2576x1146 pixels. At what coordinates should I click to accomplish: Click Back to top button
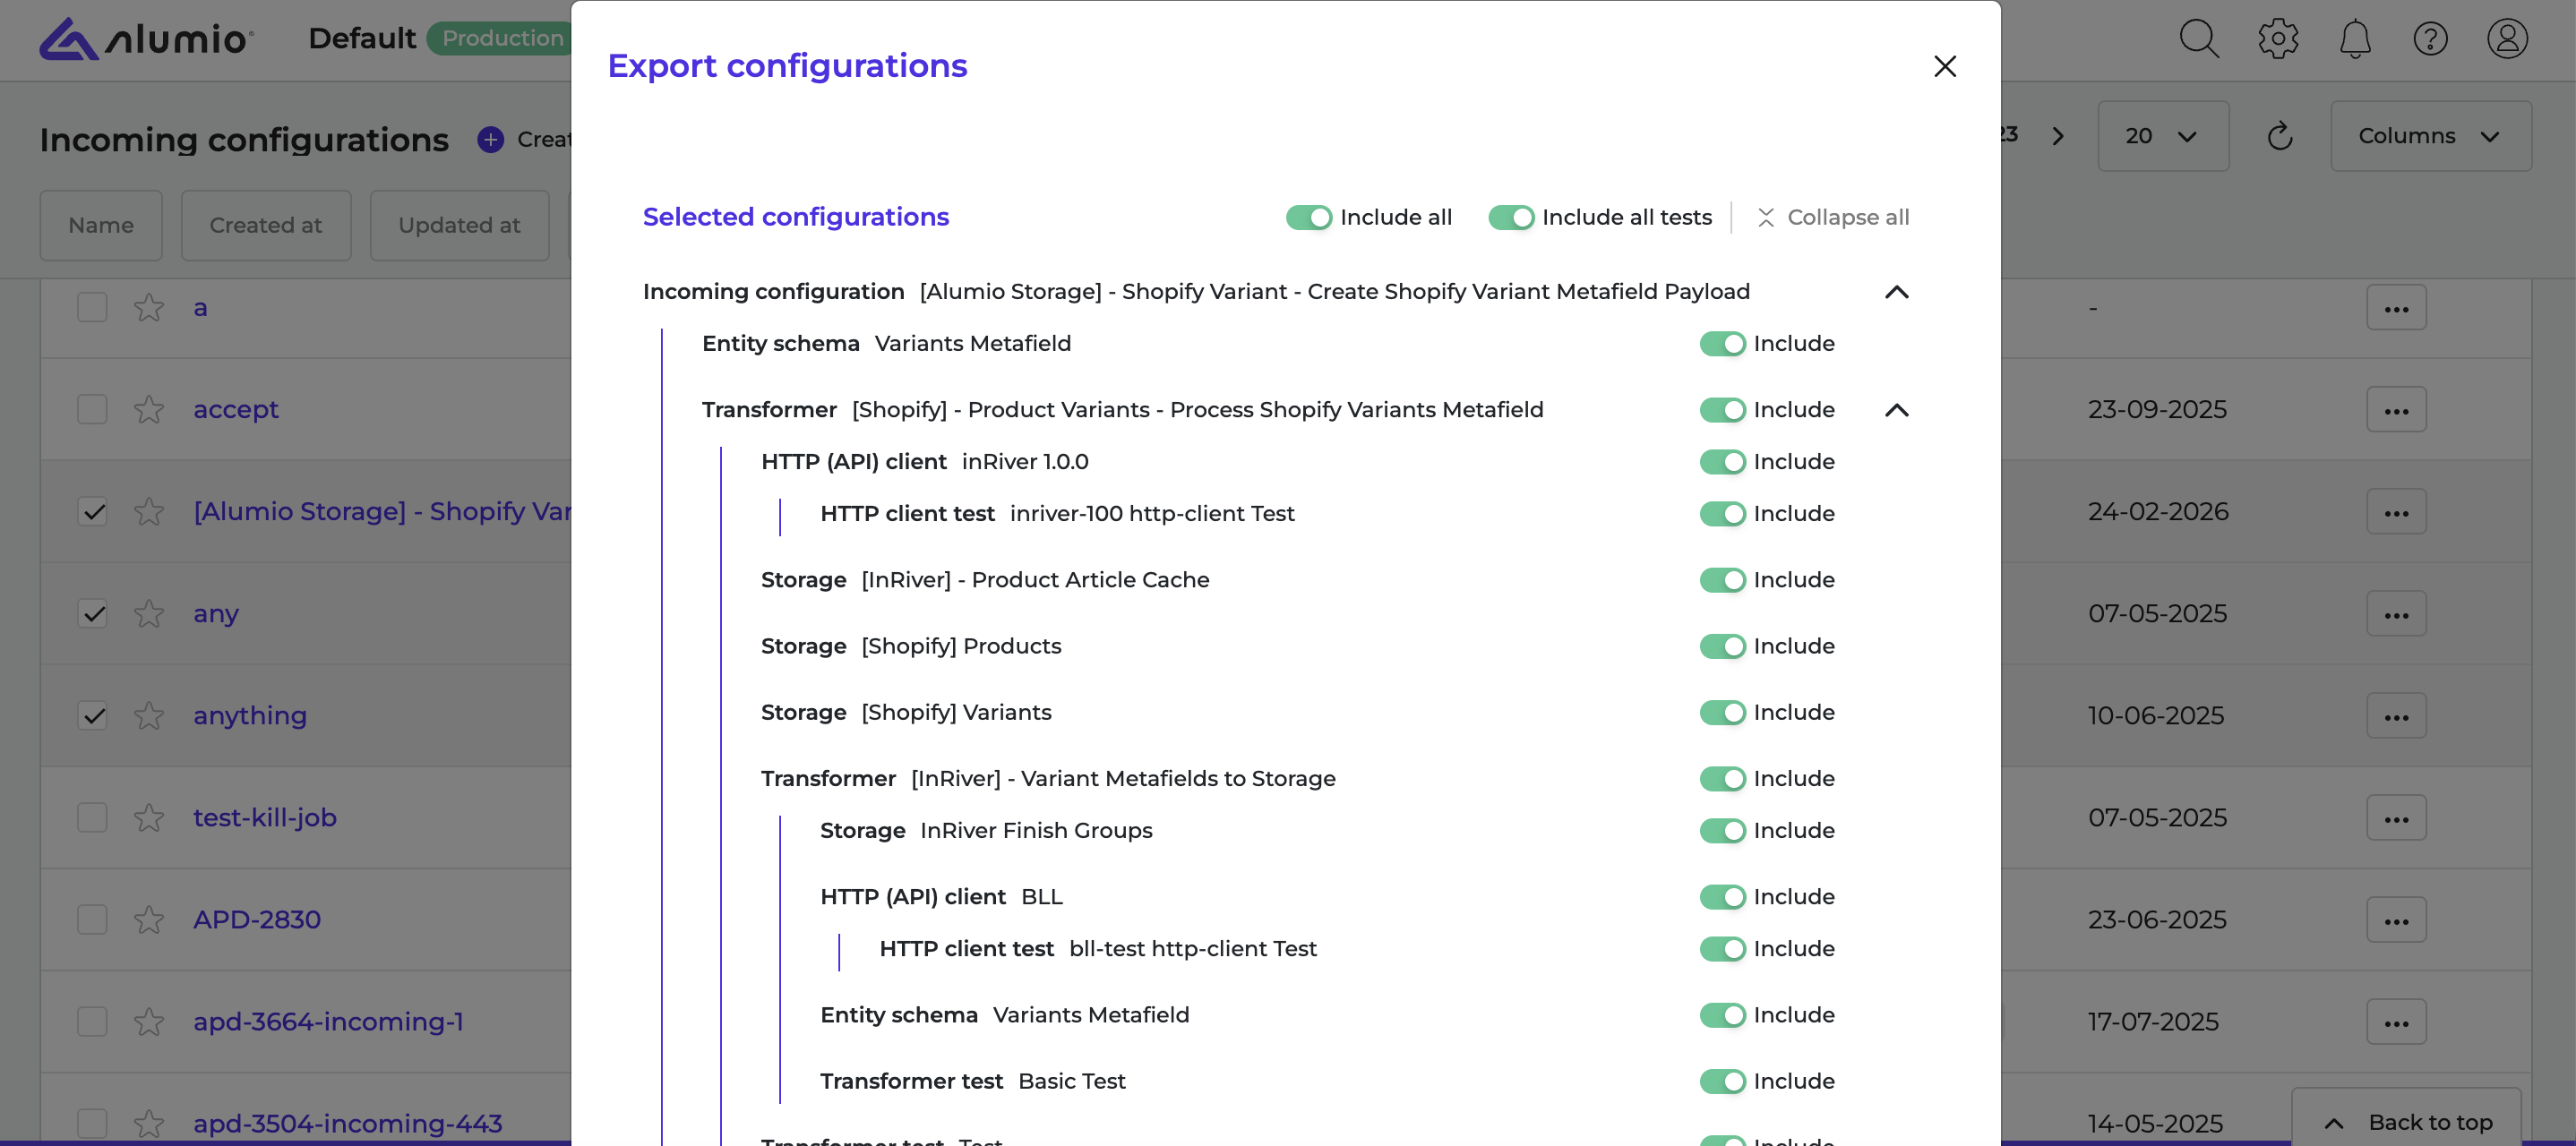[x=2406, y=1122]
